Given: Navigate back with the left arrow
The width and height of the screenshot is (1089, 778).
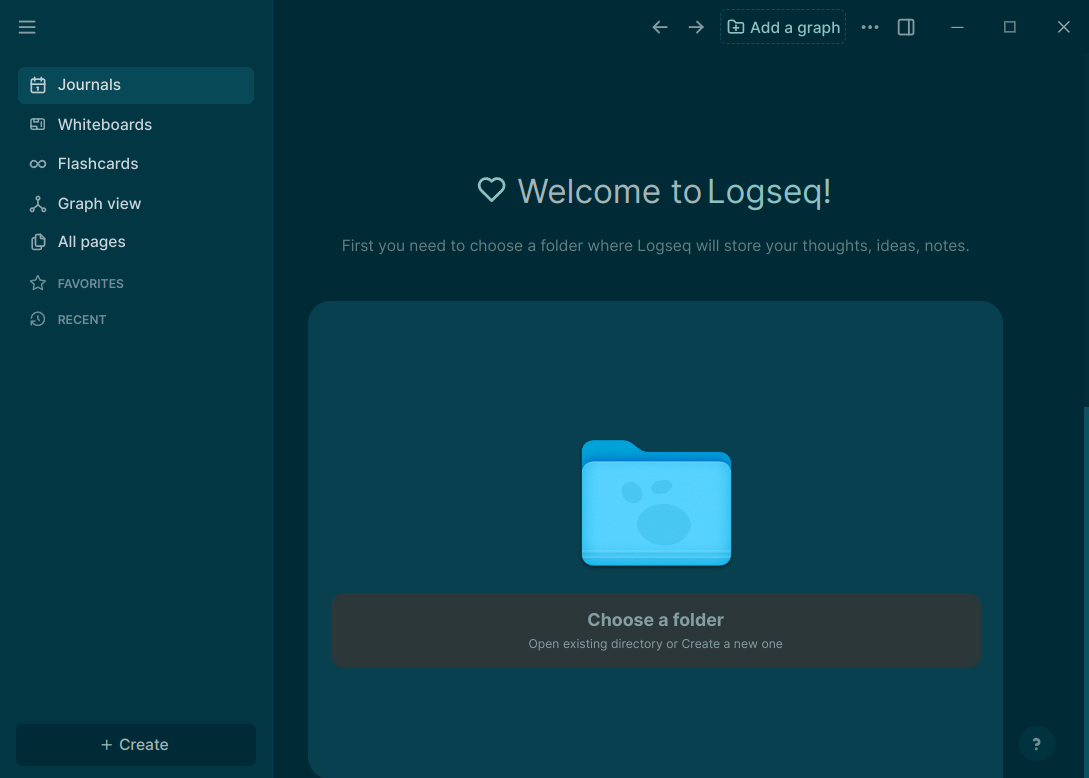Looking at the screenshot, I should 659,27.
